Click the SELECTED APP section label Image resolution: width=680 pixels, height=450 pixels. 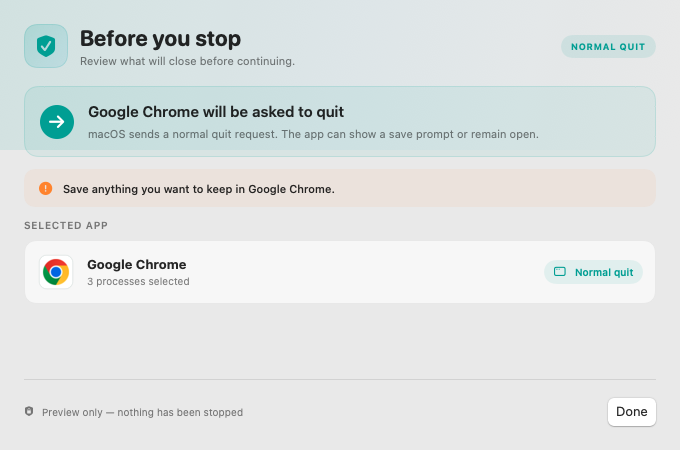66,225
